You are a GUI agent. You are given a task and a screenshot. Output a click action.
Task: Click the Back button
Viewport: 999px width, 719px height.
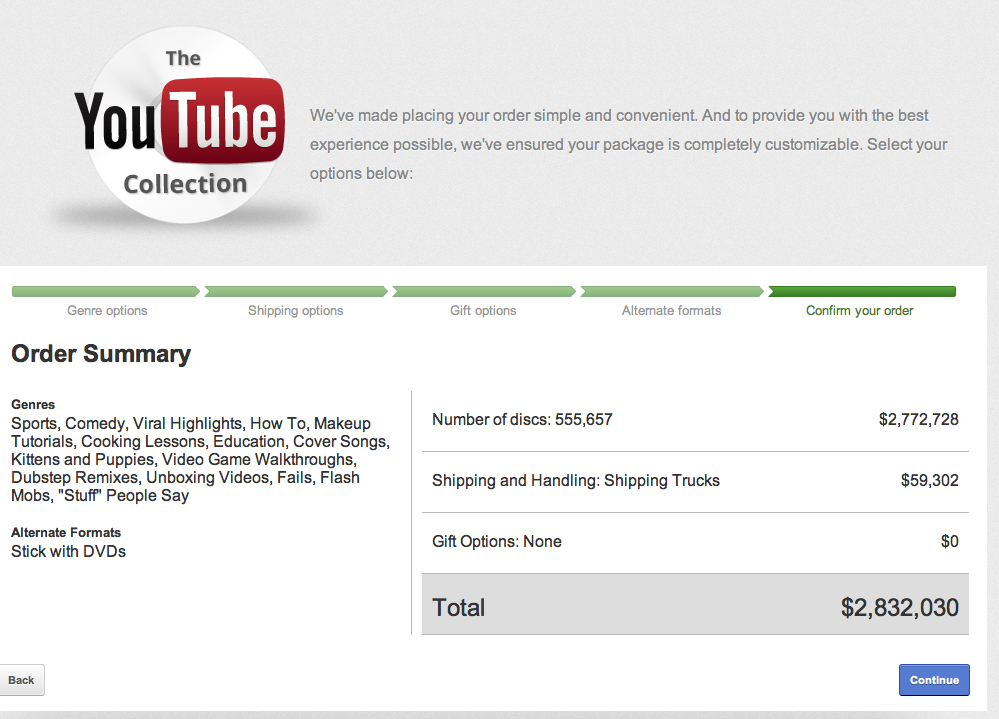[21, 680]
